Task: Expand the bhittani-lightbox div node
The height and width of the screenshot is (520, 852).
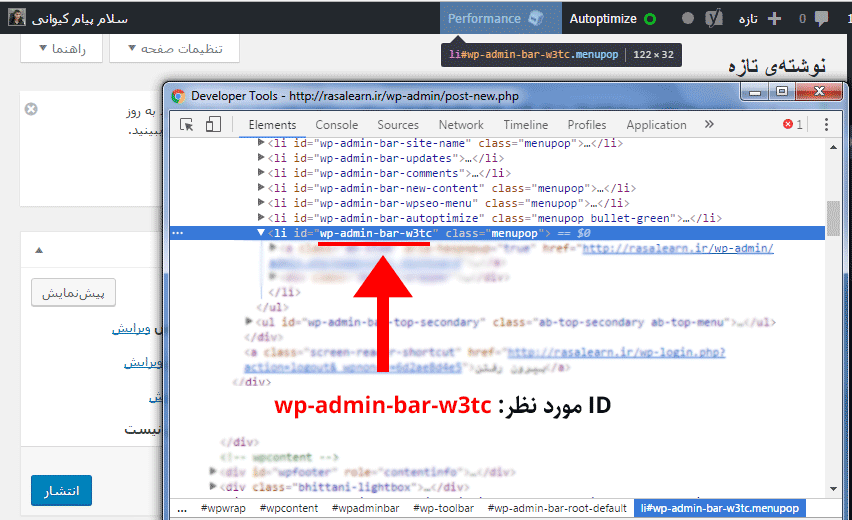Action: pyautogui.click(x=213, y=486)
